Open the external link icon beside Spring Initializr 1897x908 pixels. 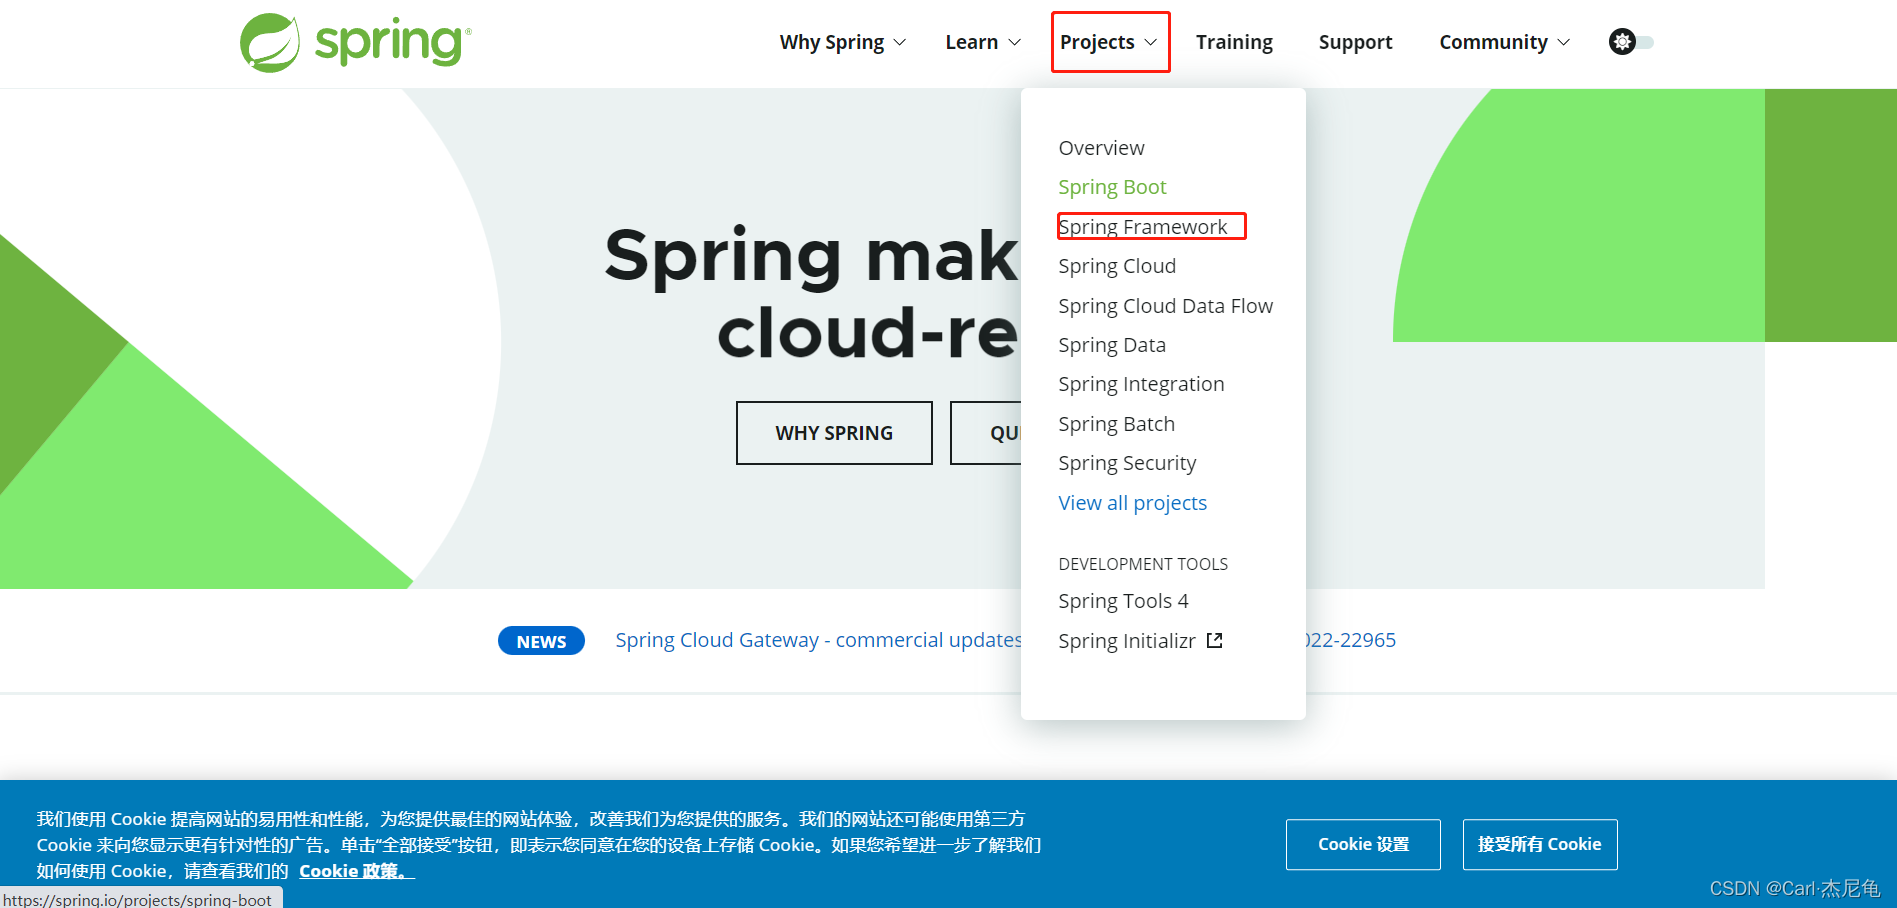coord(1214,640)
